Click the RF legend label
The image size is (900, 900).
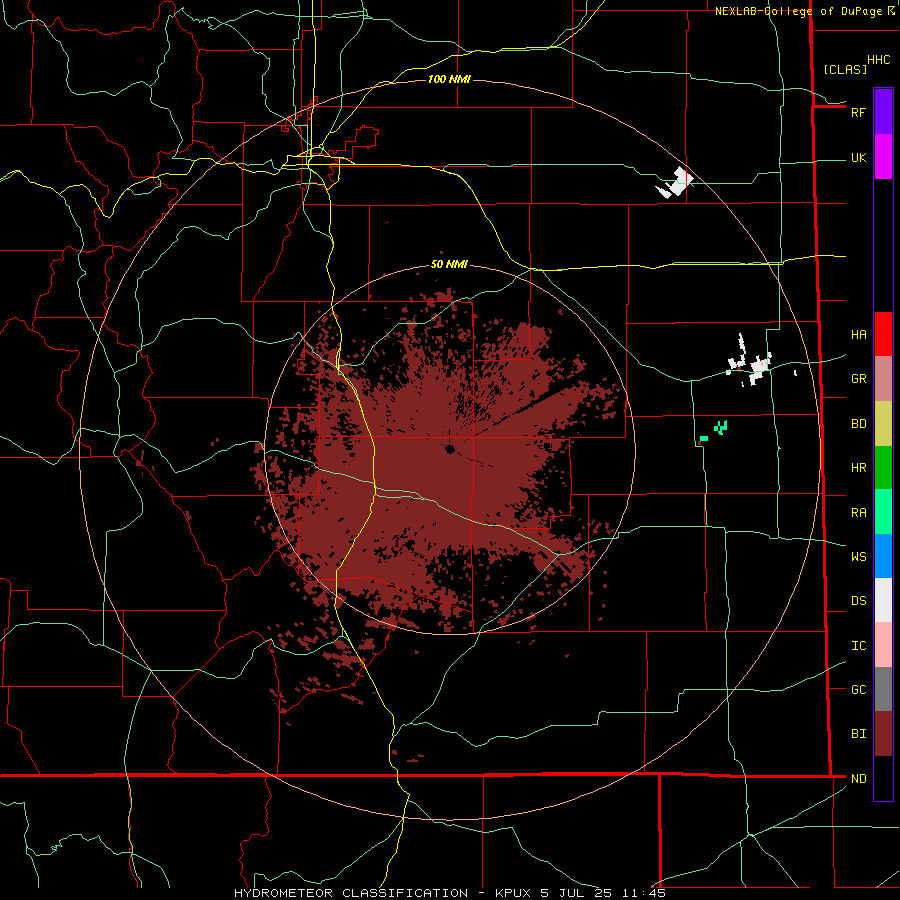point(858,112)
